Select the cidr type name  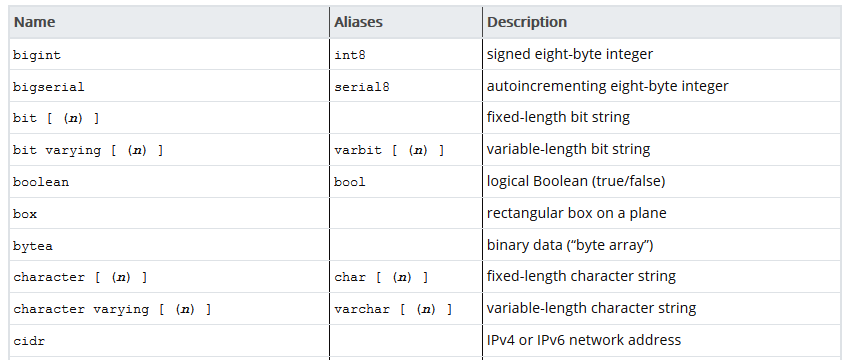29,341
